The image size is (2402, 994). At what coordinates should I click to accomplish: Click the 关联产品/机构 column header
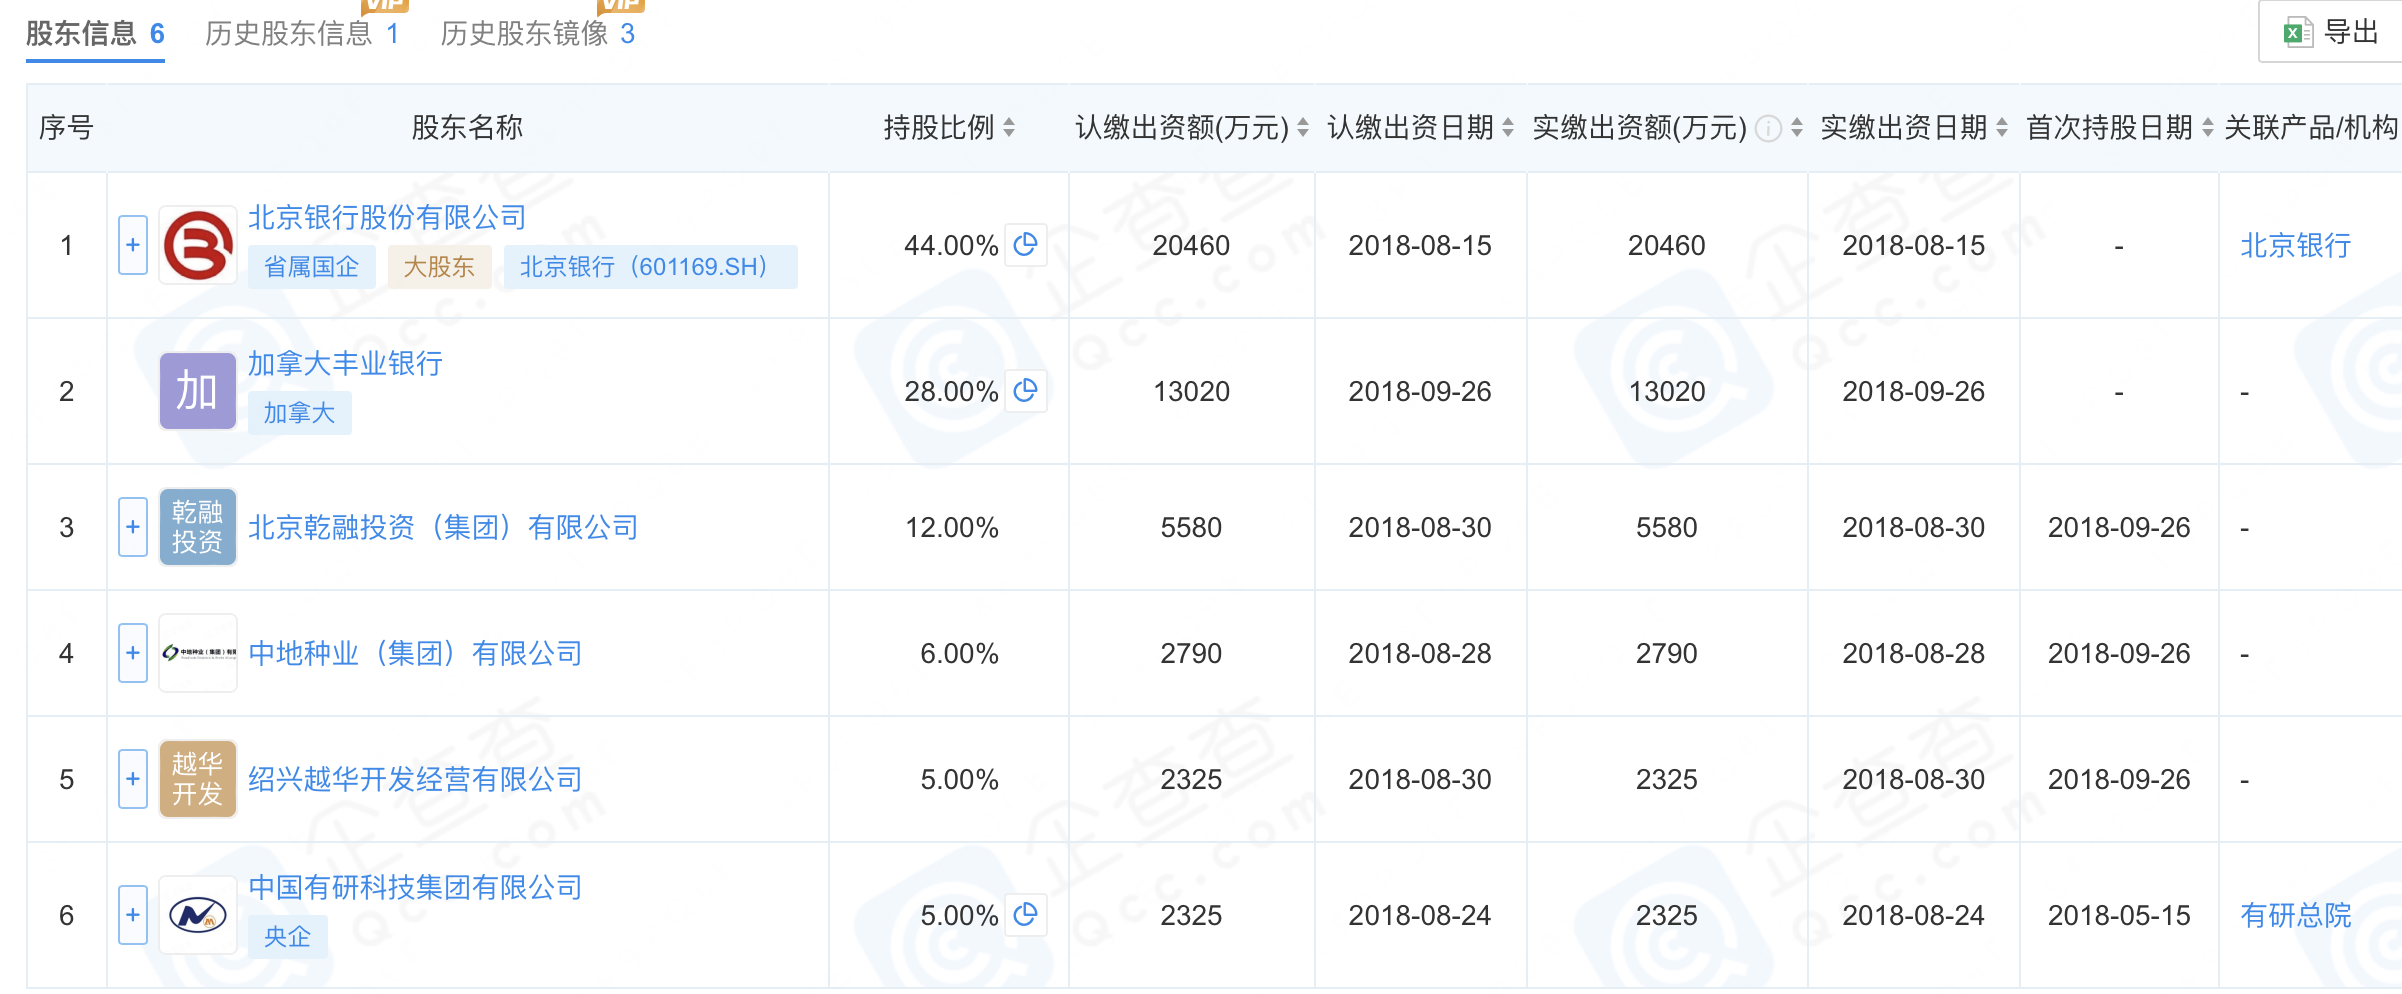tap(2311, 128)
